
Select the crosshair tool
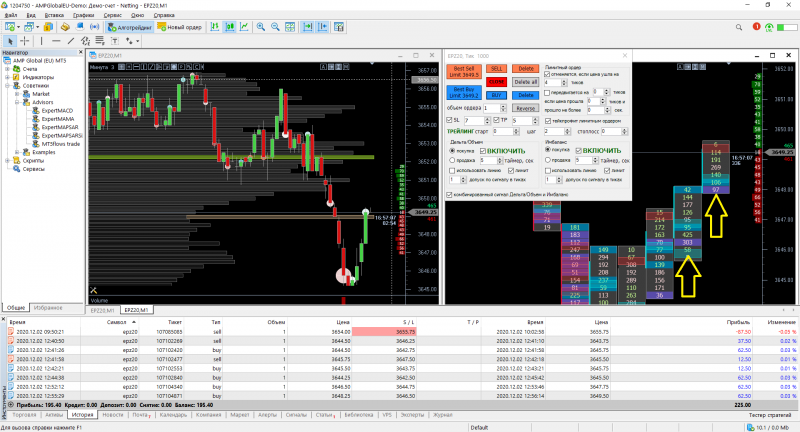click(x=24, y=41)
